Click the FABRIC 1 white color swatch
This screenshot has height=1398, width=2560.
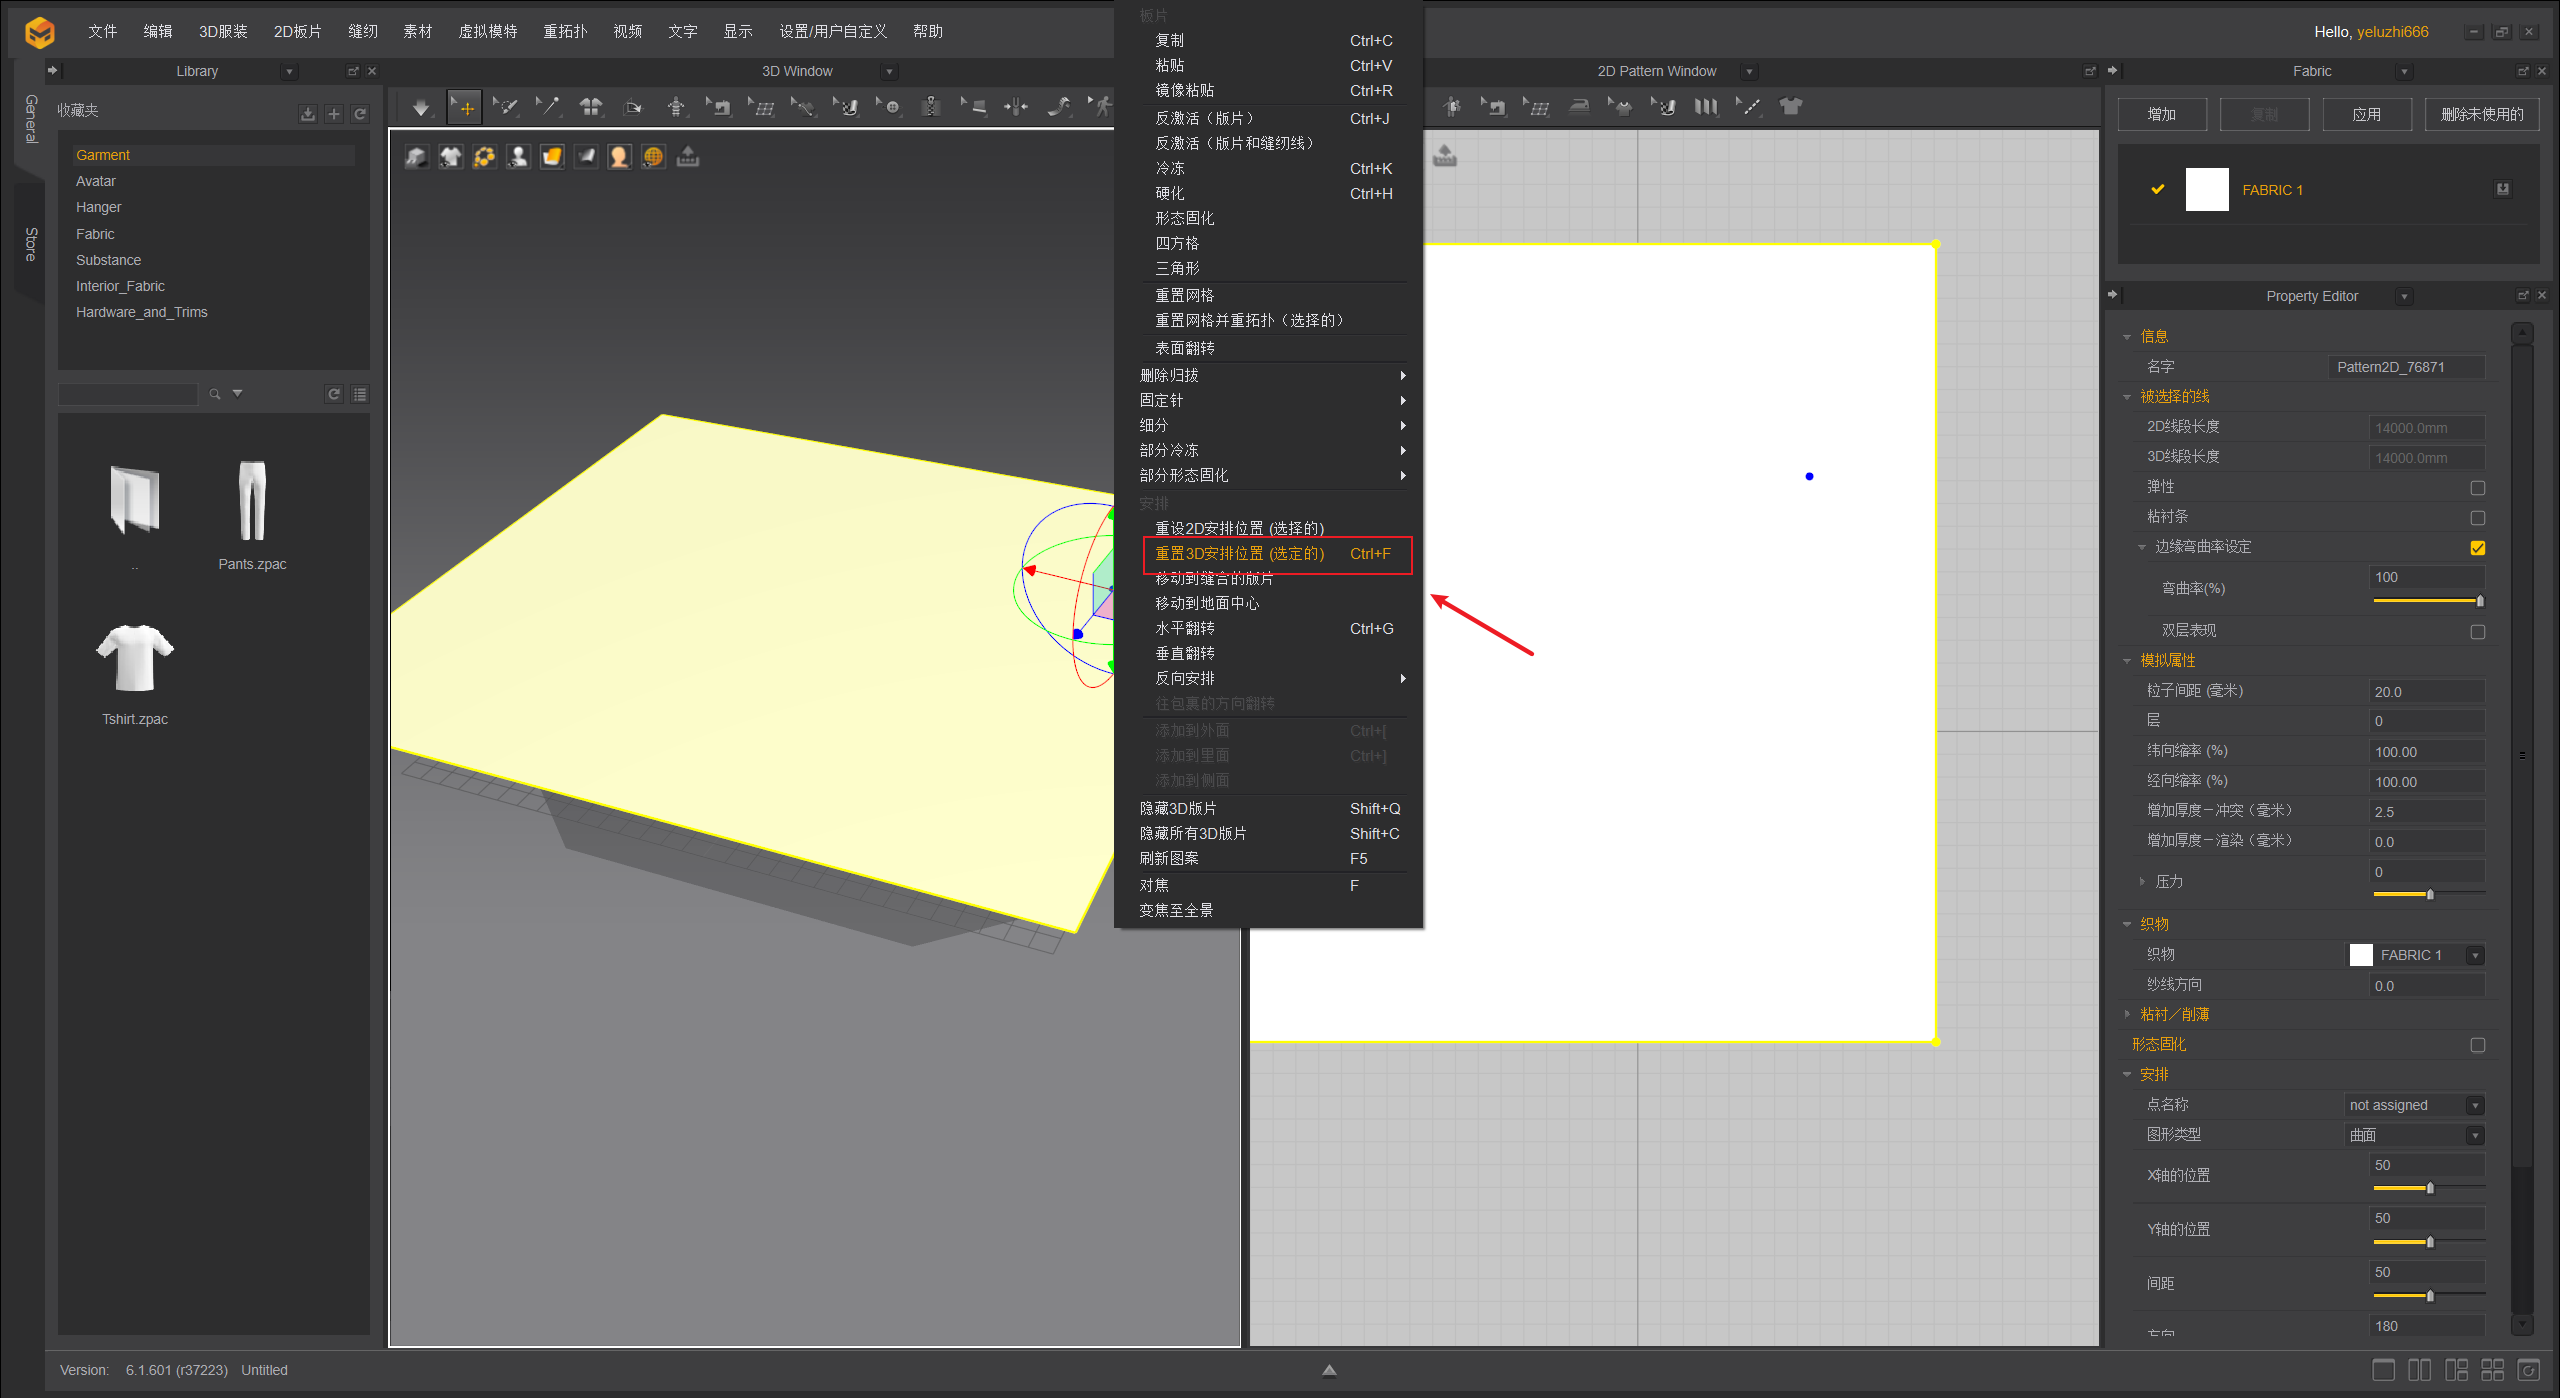coord(2207,190)
